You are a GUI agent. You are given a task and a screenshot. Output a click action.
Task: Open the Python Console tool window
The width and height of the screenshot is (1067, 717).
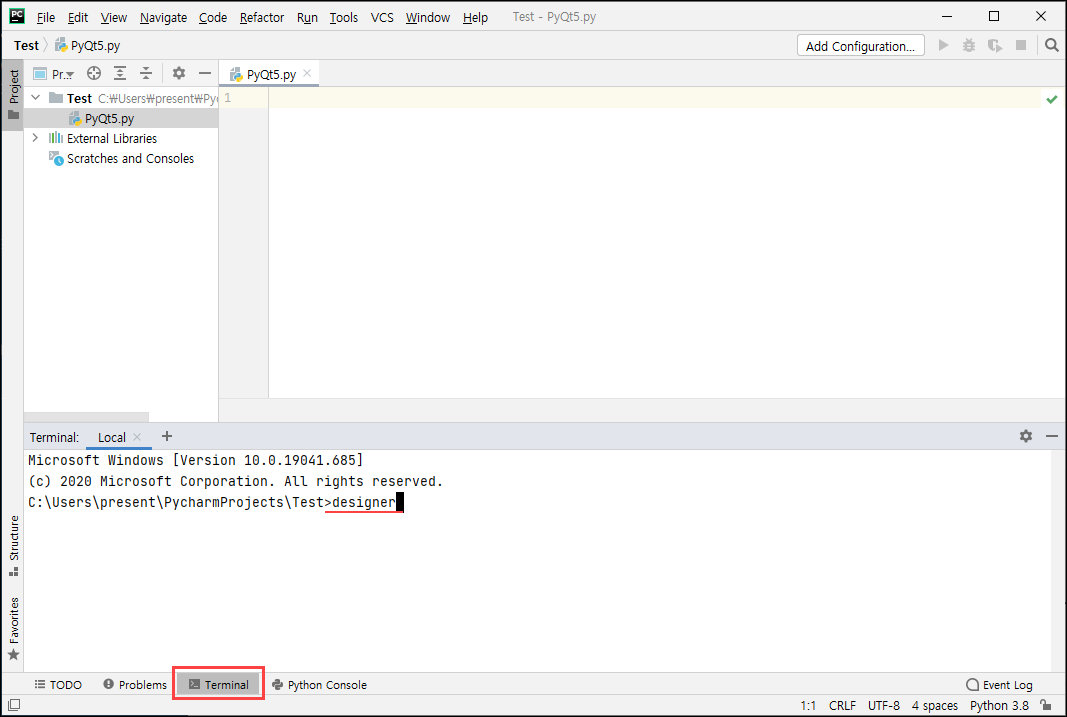[x=319, y=685]
